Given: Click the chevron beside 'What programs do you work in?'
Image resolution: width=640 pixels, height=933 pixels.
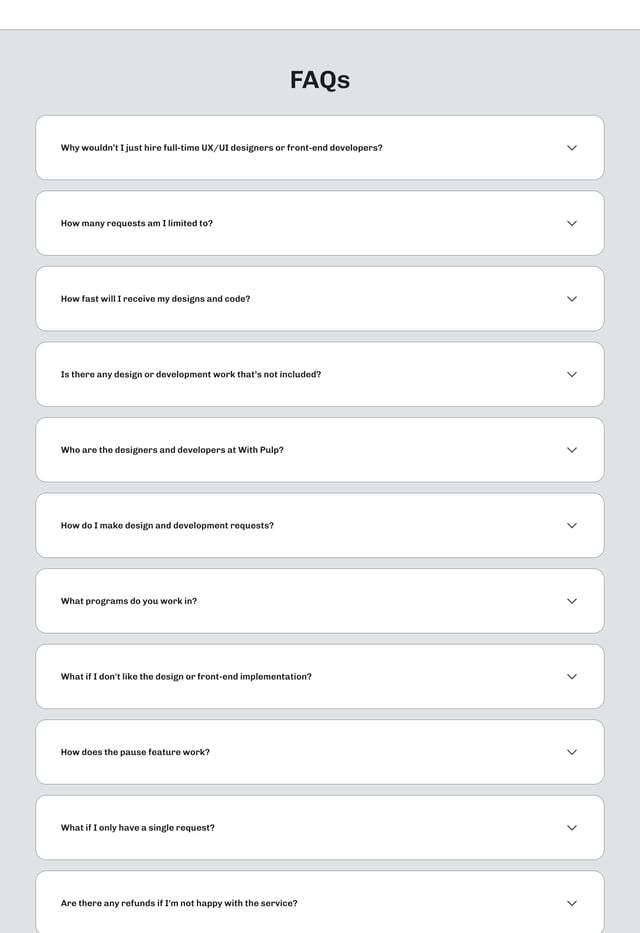Looking at the screenshot, I should click(572, 601).
